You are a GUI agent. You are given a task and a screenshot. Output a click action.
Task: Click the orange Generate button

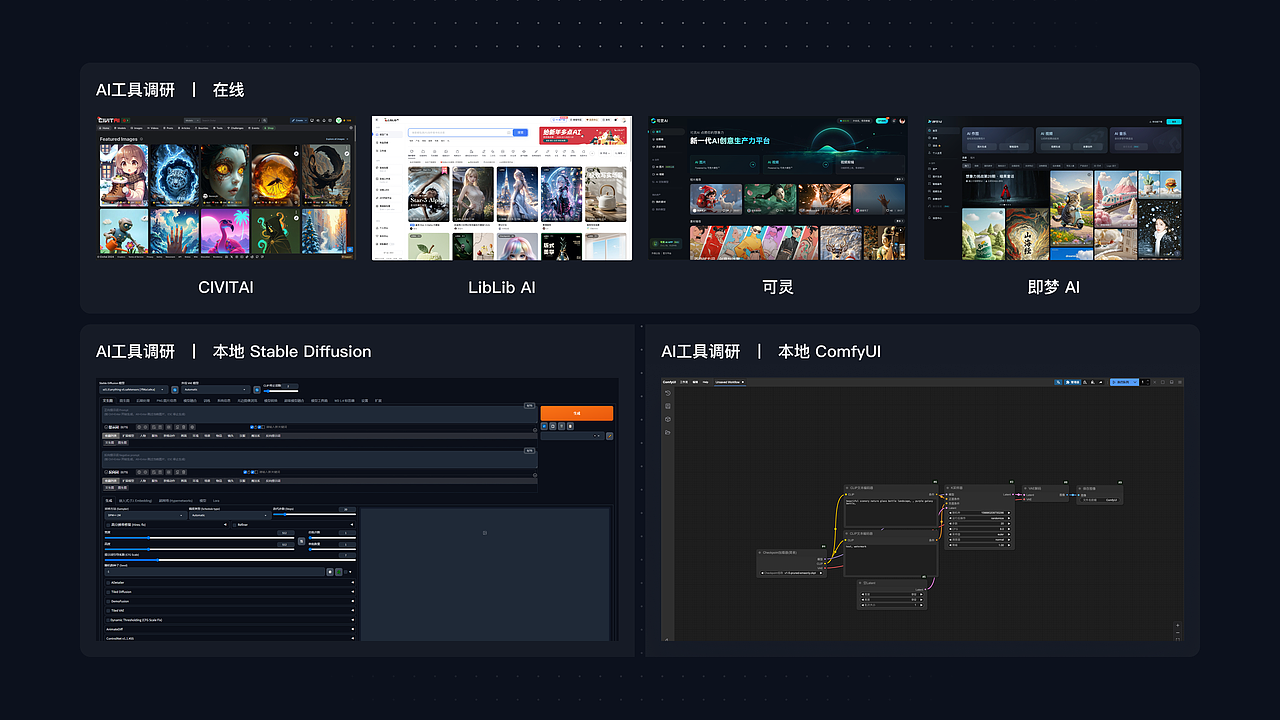point(577,413)
